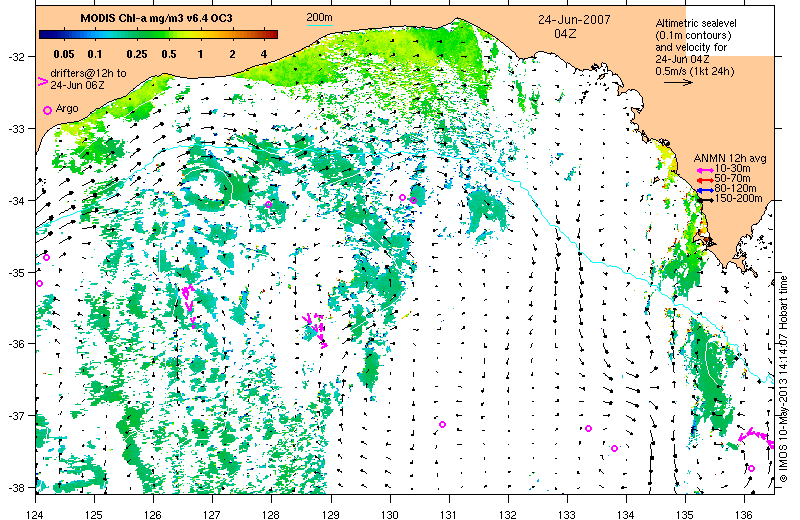Click the Argo float marker near 128E 34S
Viewport: 800px width, 520px height.
pyautogui.click(x=268, y=205)
